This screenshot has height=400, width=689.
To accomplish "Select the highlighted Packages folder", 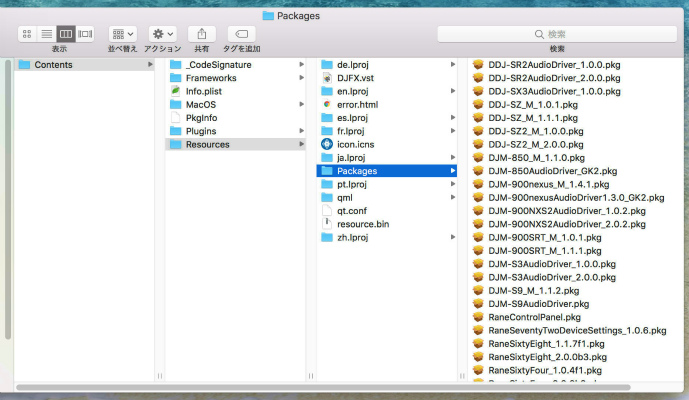I will pos(387,171).
